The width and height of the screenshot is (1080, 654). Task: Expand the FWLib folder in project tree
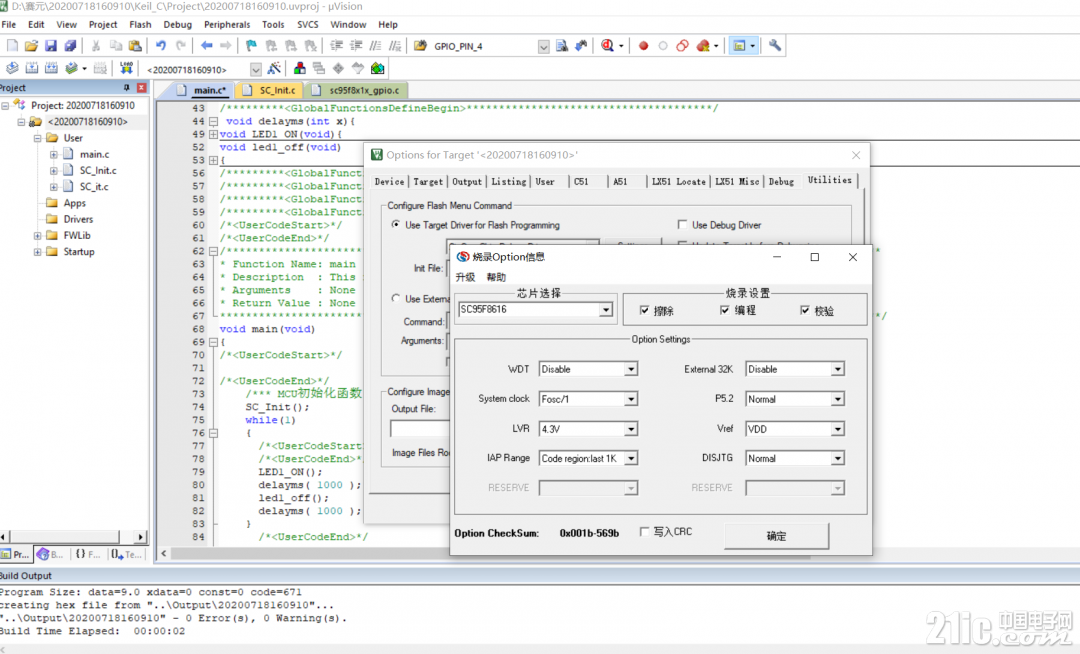pos(37,235)
